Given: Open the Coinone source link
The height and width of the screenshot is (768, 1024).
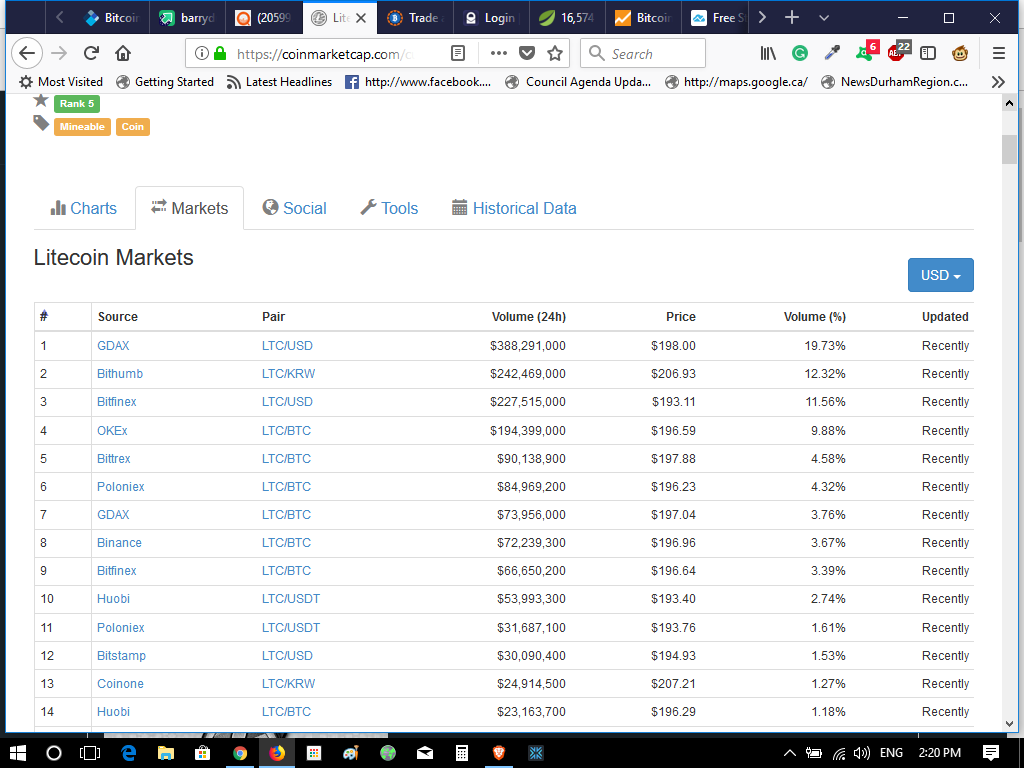Looking at the screenshot, I should pos(120,684).
